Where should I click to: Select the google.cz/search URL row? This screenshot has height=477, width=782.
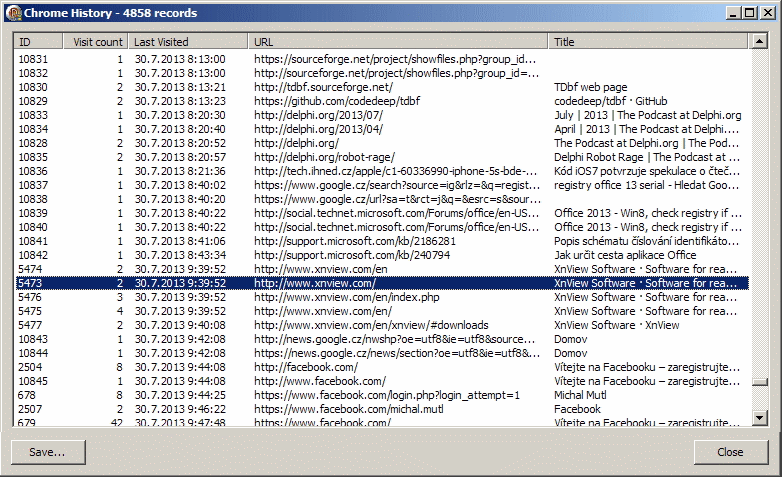382,185
